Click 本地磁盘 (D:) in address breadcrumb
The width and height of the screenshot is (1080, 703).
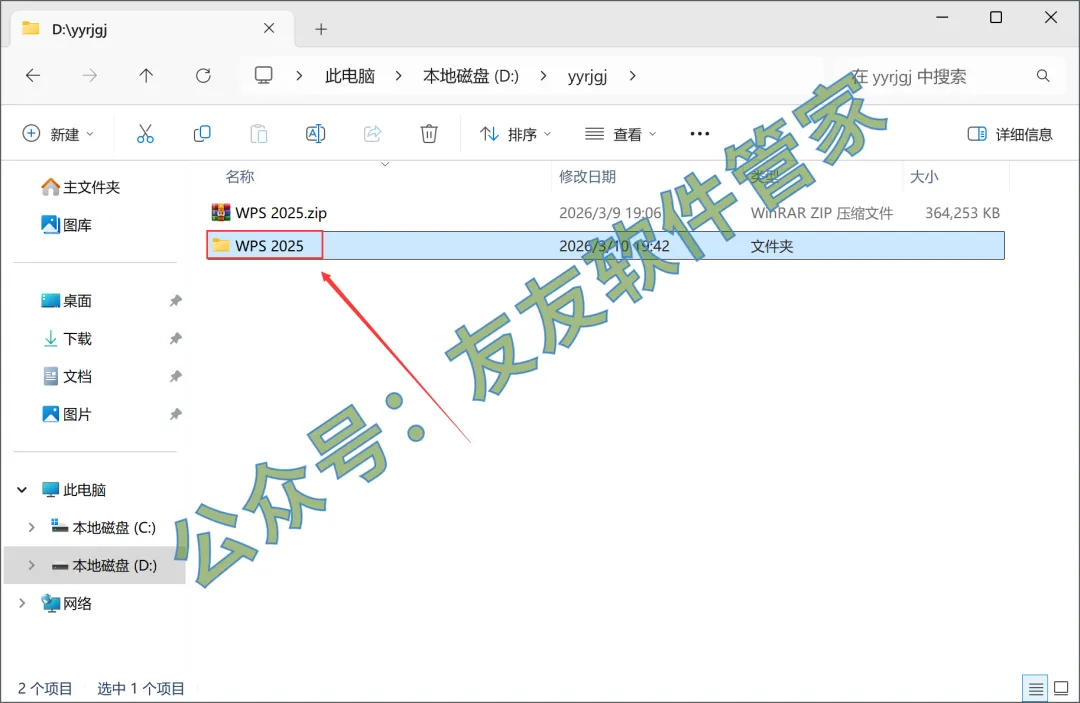tap(471, 76)
